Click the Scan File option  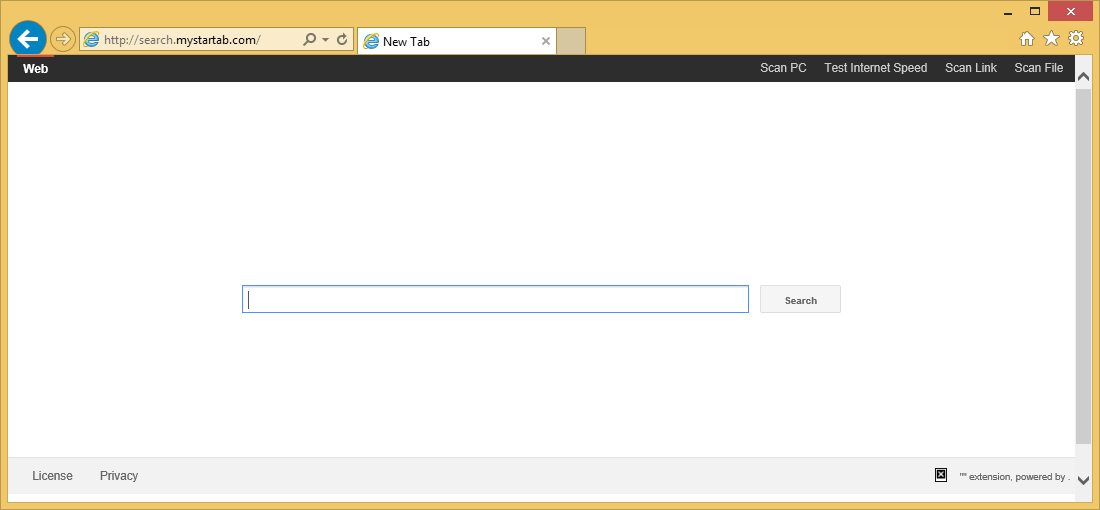point(1038,68)
